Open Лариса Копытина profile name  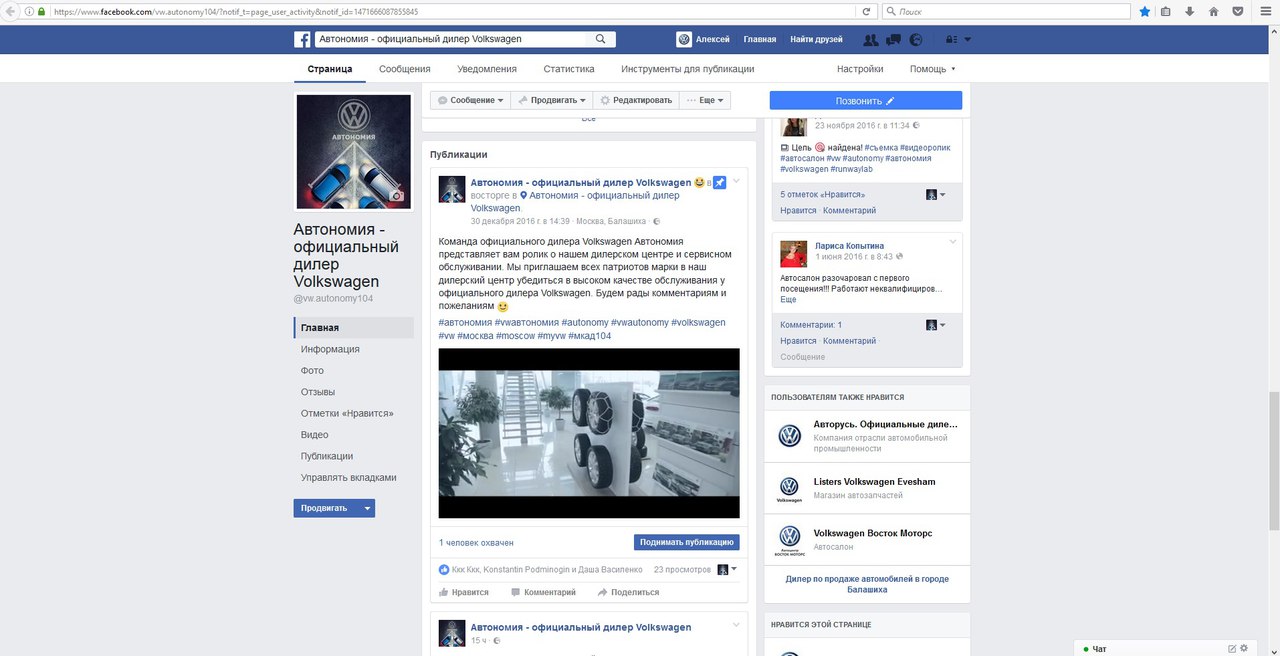click(x=849, y=245)
